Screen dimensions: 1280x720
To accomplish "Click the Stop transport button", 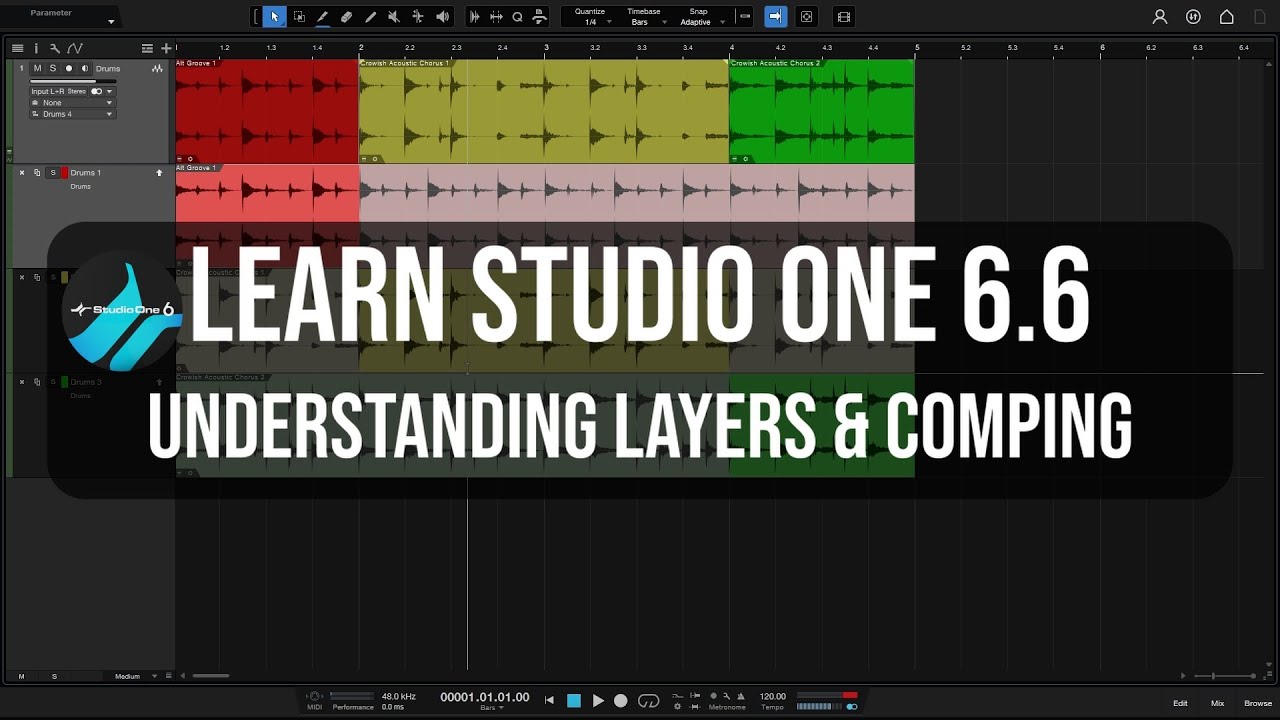I will (x=574, y=701).
